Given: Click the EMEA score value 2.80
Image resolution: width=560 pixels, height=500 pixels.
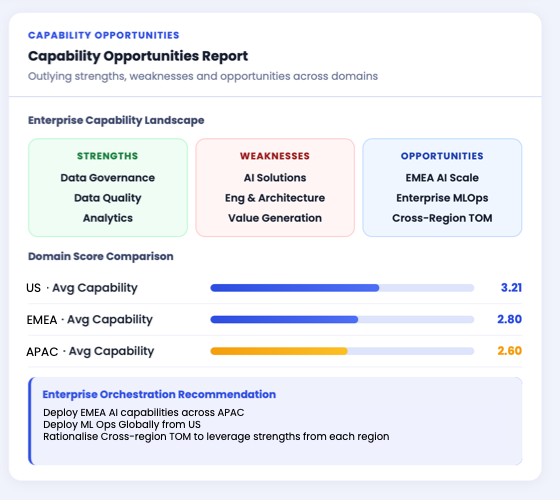Looking at the screenshot, I should pyautogui.click(x=509, y=319).
